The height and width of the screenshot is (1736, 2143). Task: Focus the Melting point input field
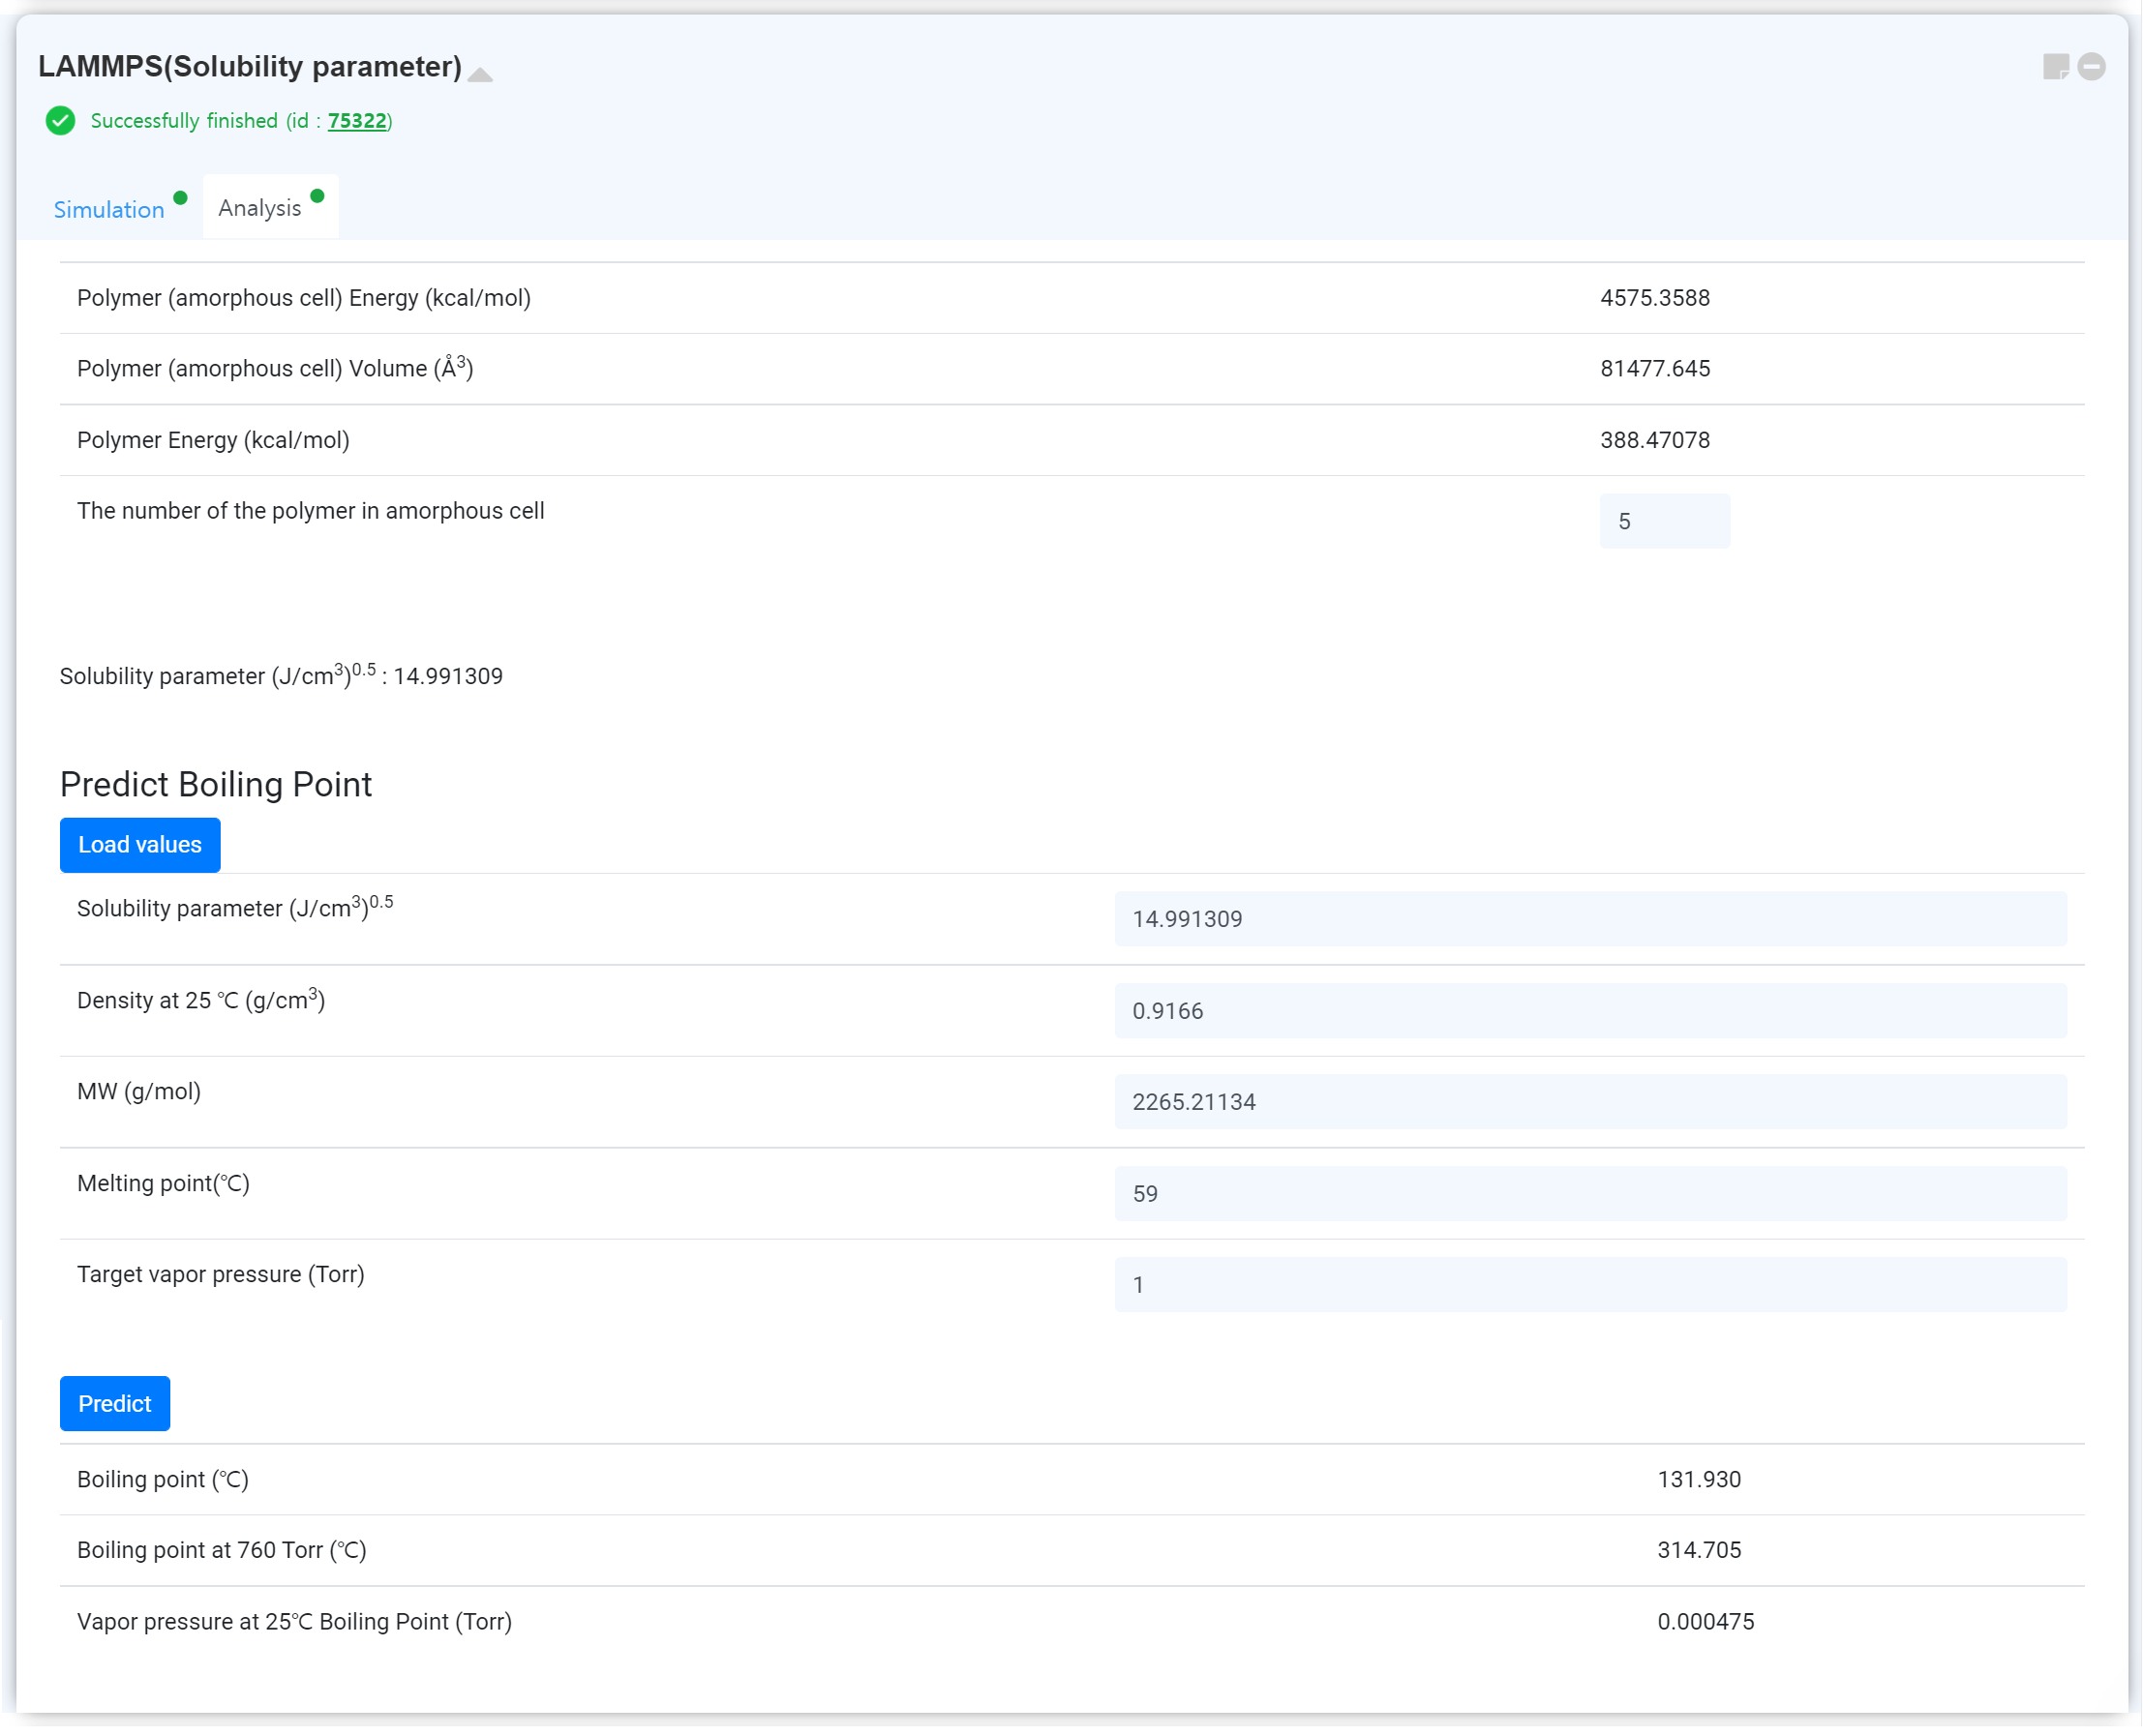coord(1590,1194)
